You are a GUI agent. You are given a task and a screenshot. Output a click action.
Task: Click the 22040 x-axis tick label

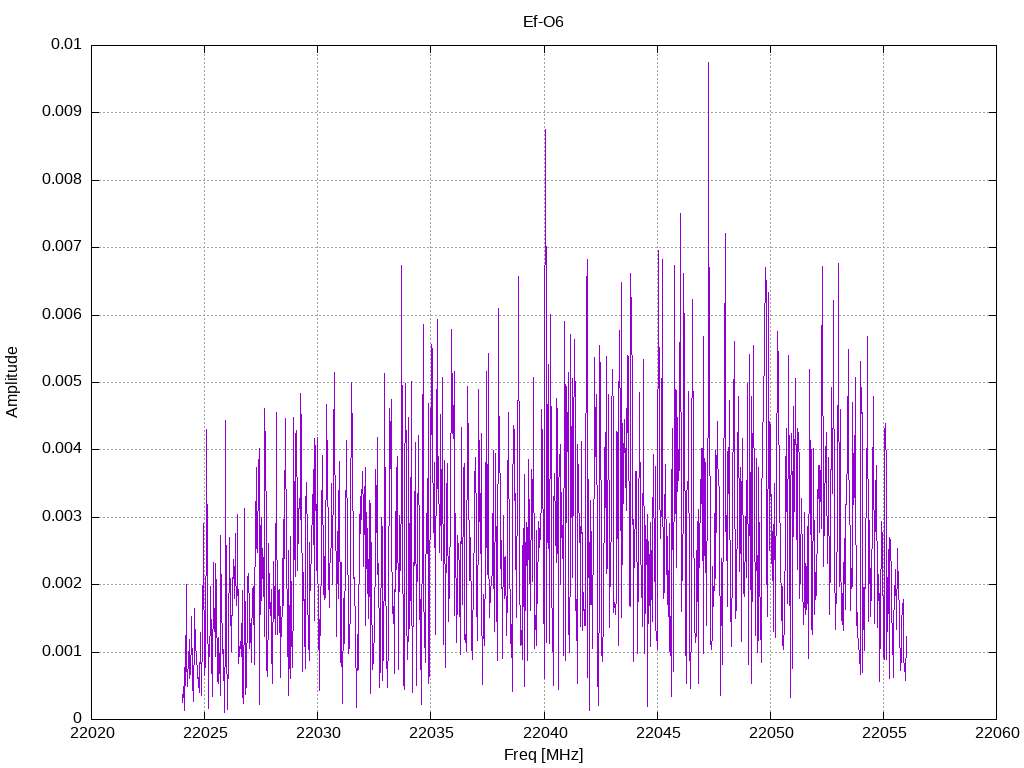coord(545,733)
